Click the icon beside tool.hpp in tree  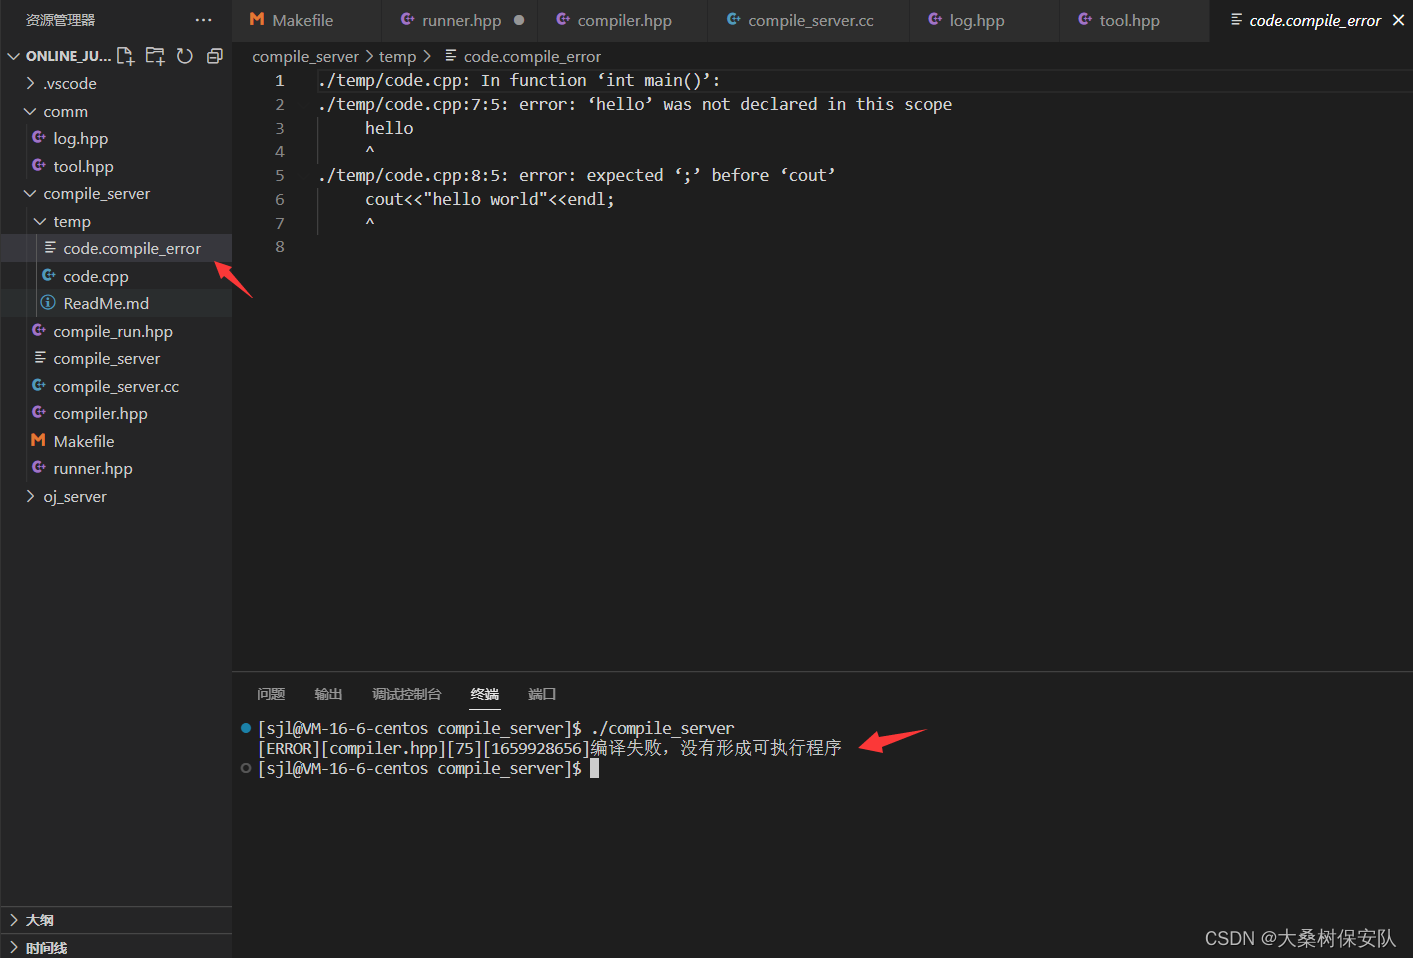[x=38, y=165]
